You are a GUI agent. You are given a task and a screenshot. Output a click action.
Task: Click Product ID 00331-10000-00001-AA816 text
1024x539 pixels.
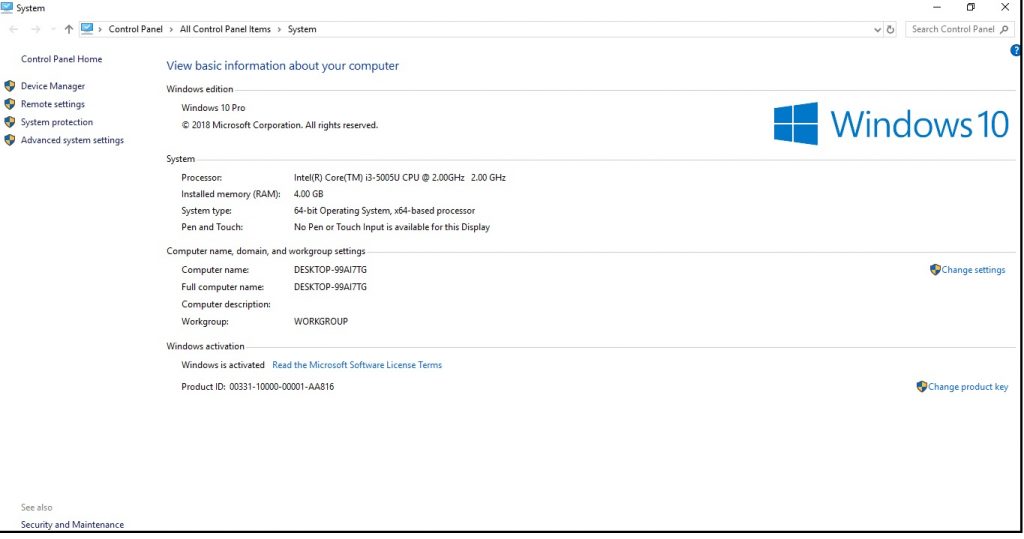[x=257, y=387]
